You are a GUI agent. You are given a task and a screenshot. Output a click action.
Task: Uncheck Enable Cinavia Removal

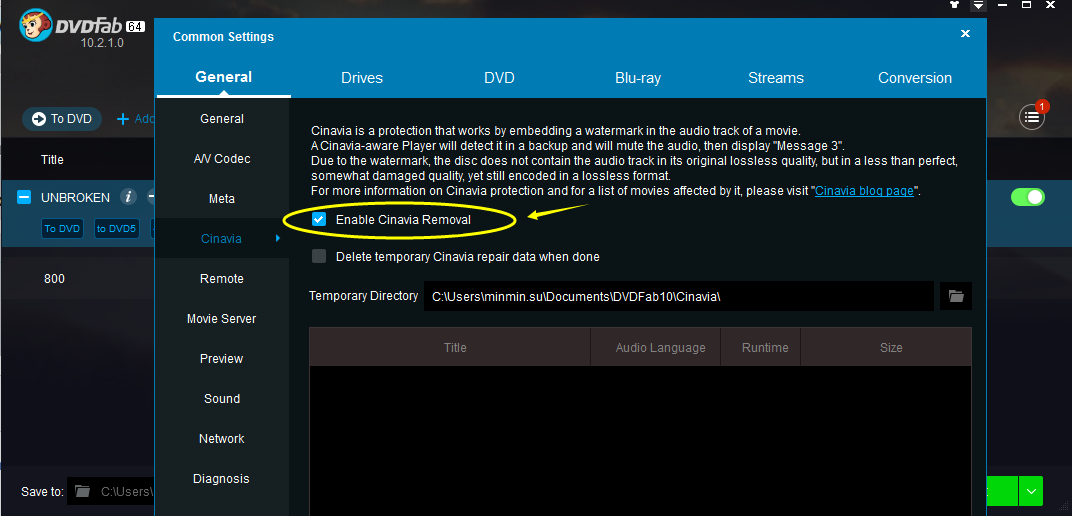tap(319, 219)
